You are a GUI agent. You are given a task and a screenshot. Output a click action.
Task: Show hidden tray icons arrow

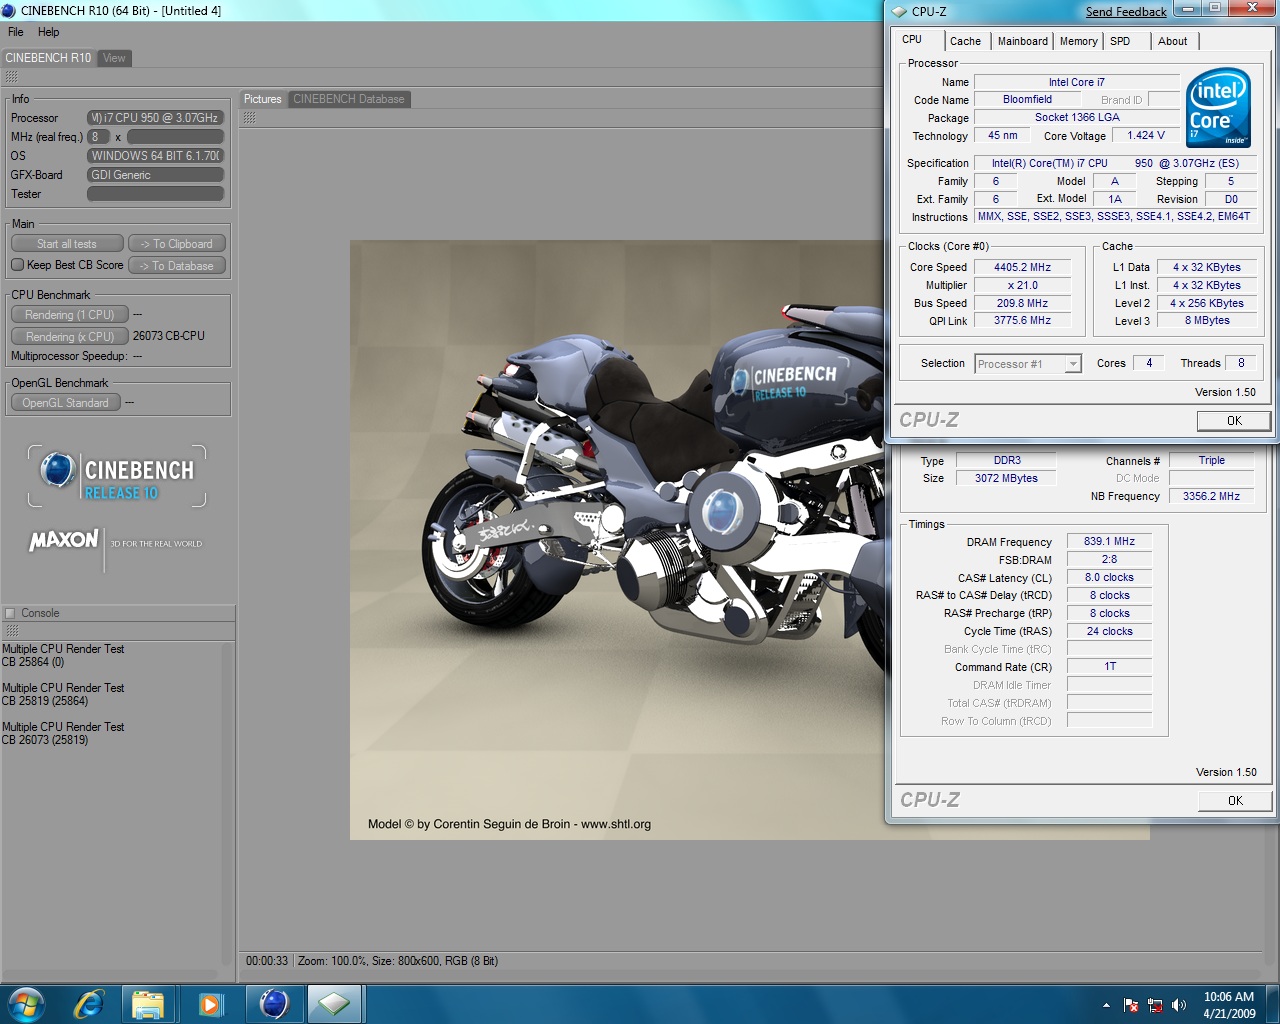pyautogui.click(x=1106, y=1005)
